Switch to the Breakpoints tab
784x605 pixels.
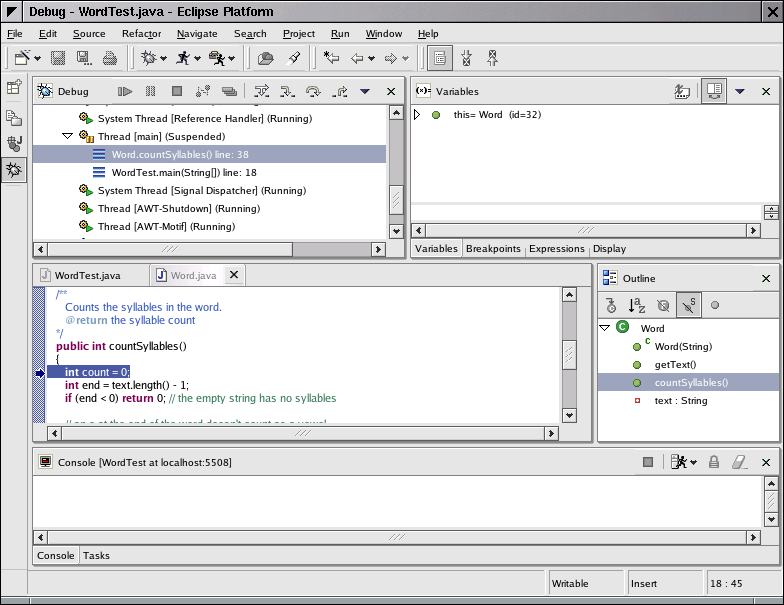(493, 249)
